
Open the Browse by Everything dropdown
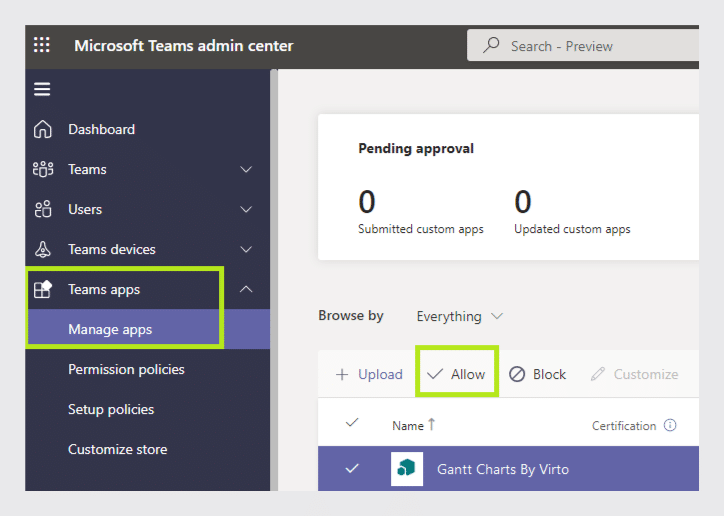459,316
